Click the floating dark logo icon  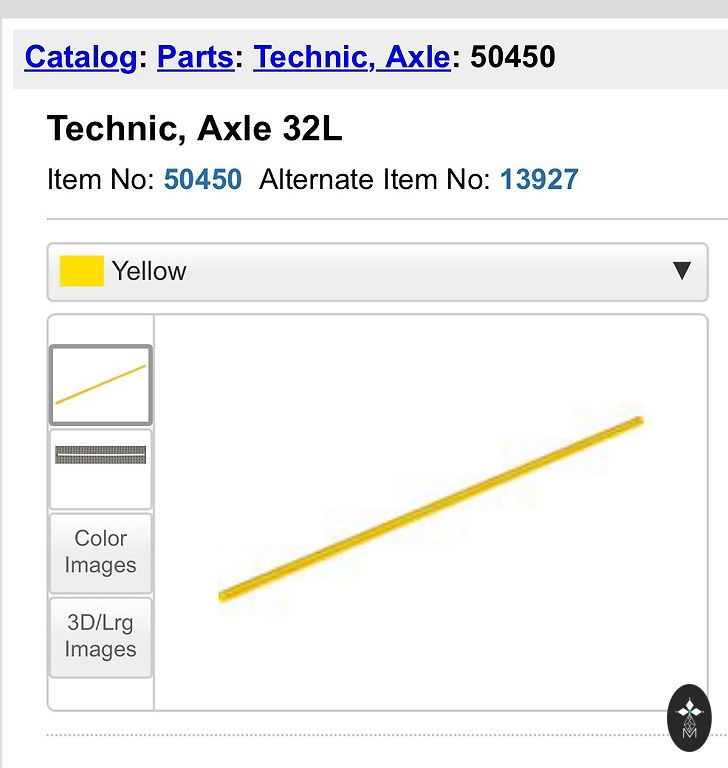tap(689, 717)
